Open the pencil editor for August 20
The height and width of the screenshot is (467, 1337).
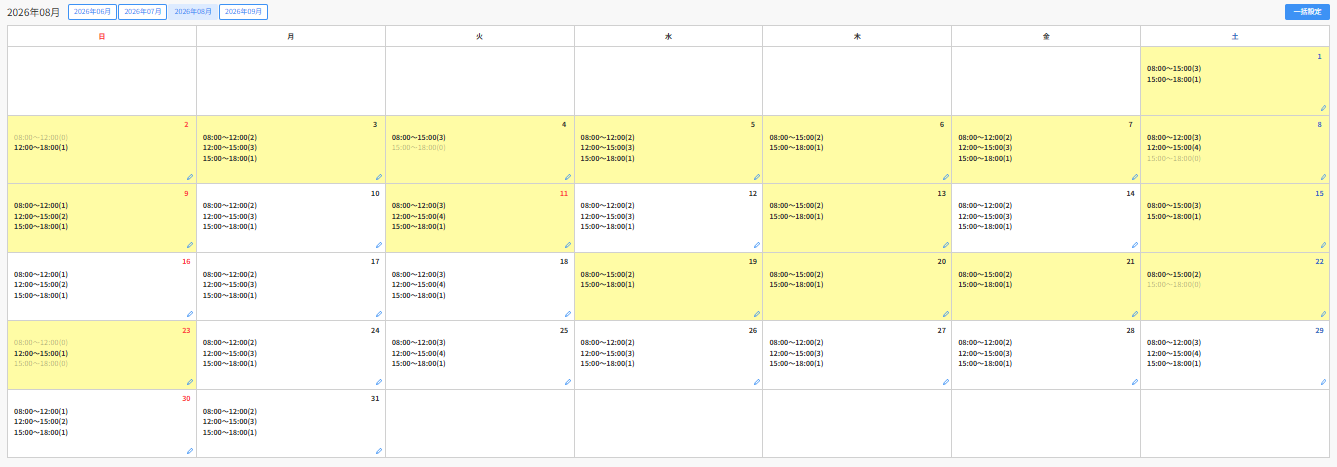pos(945,313)
